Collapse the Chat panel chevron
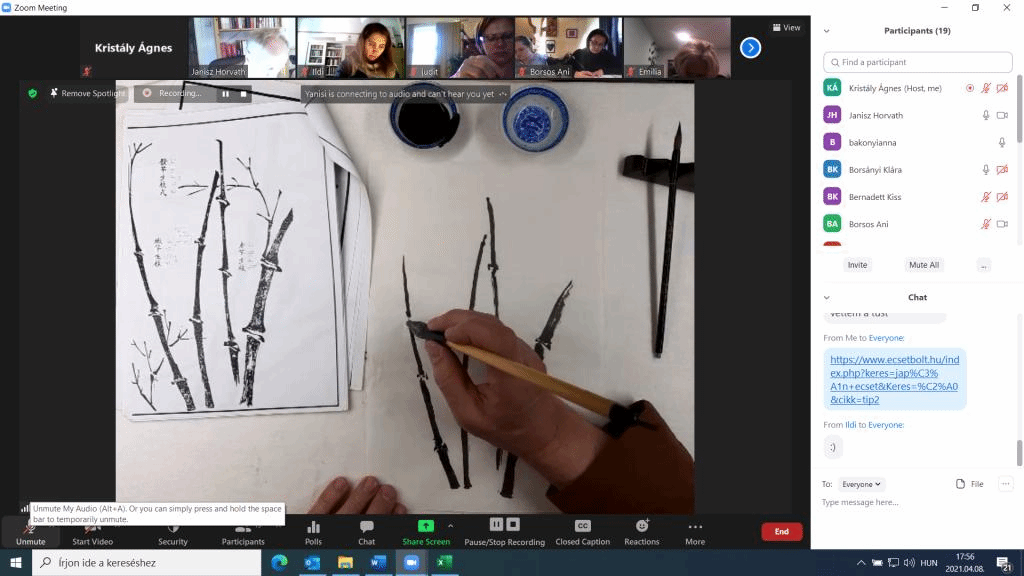 pyautogui.click(x=827, y=297)
